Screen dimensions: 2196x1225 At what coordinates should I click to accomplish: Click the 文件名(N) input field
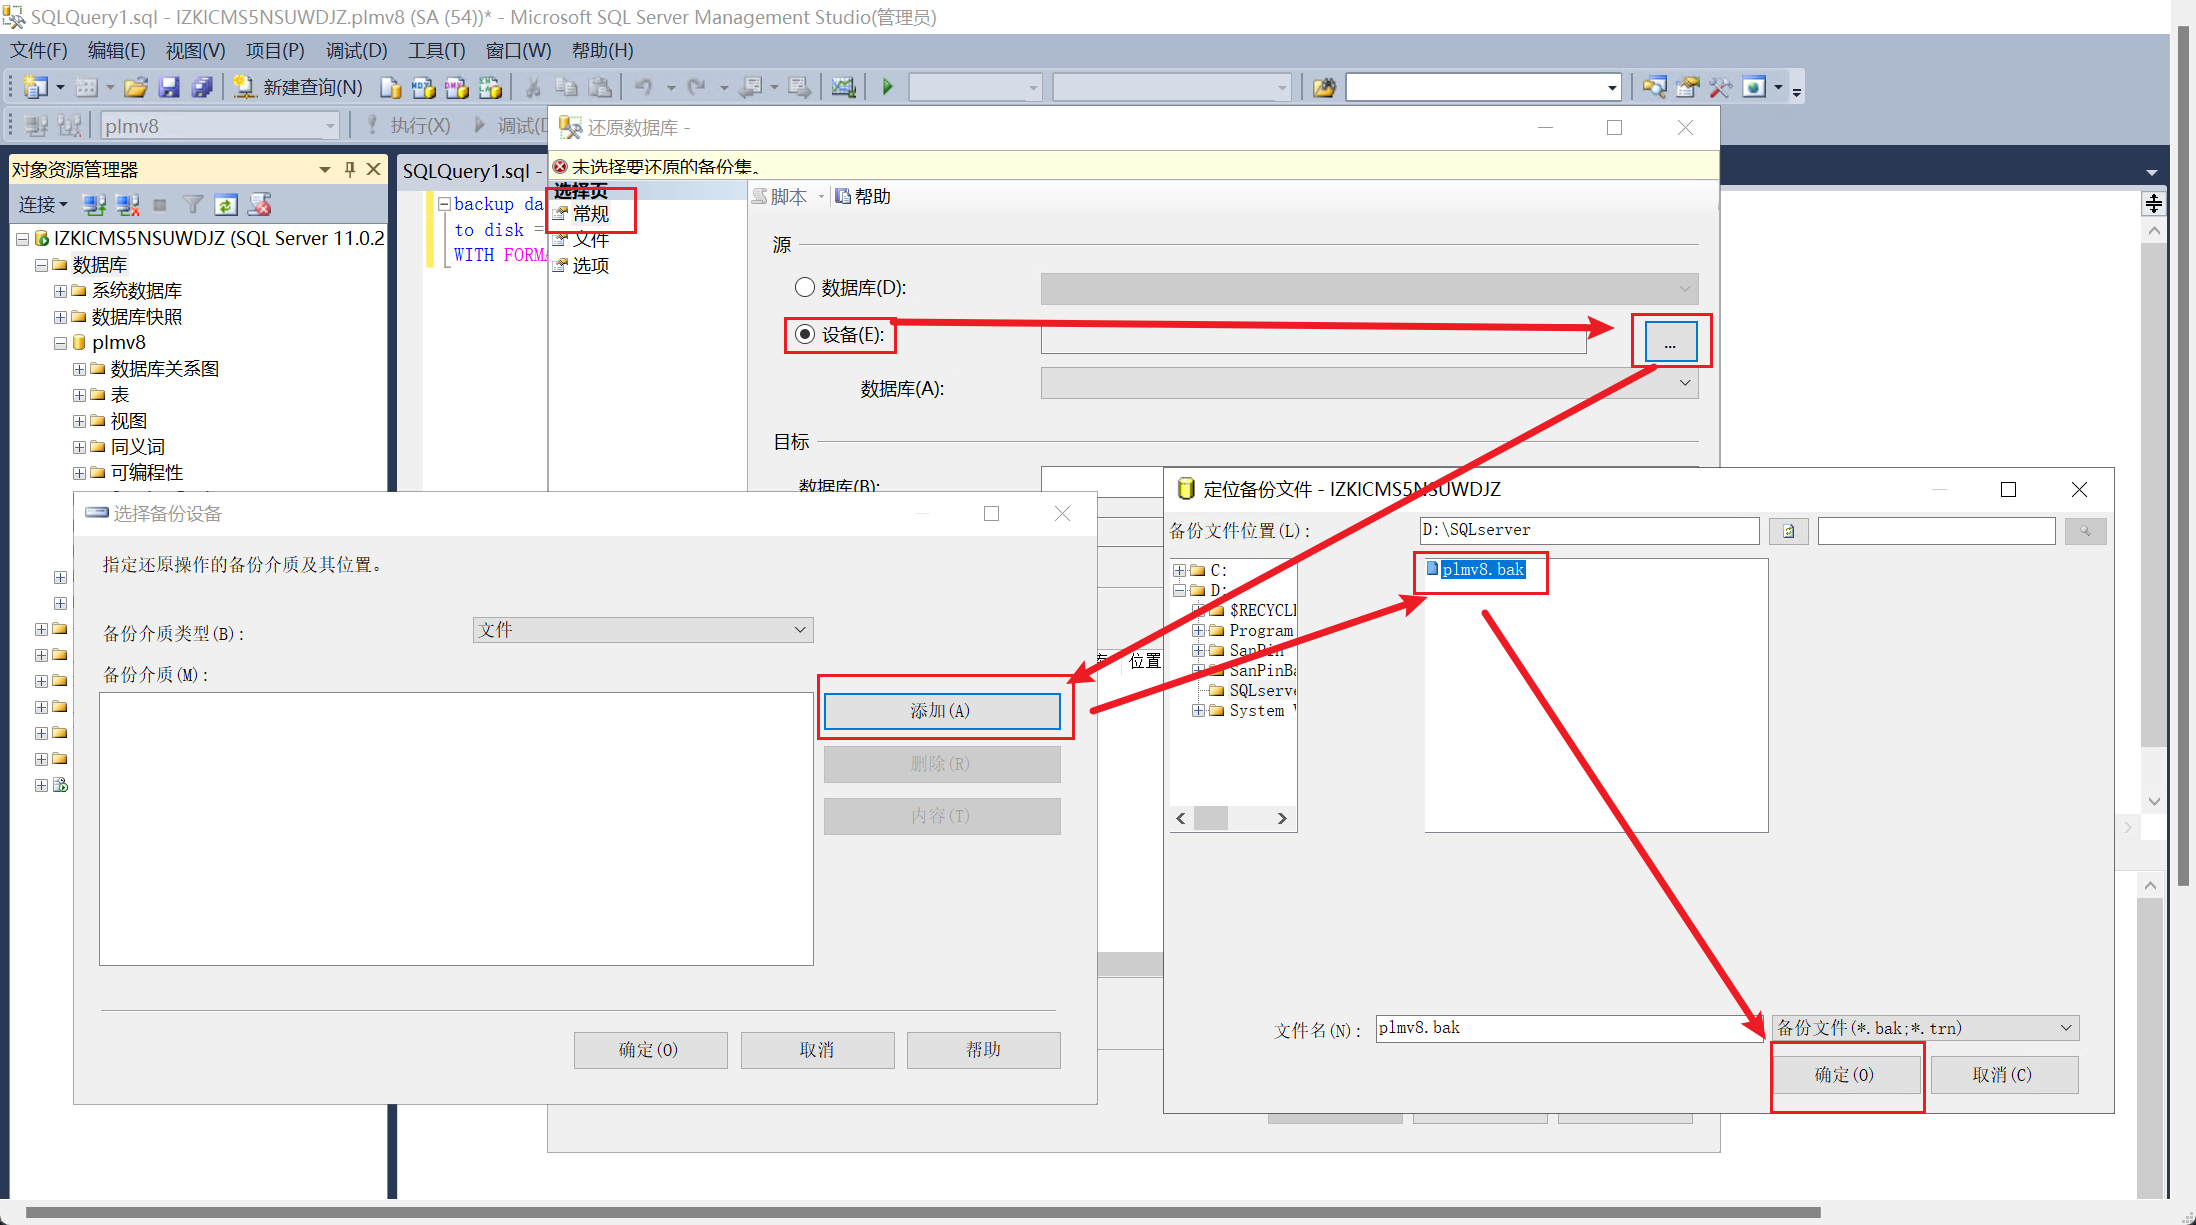(x=1569, y=1028)
